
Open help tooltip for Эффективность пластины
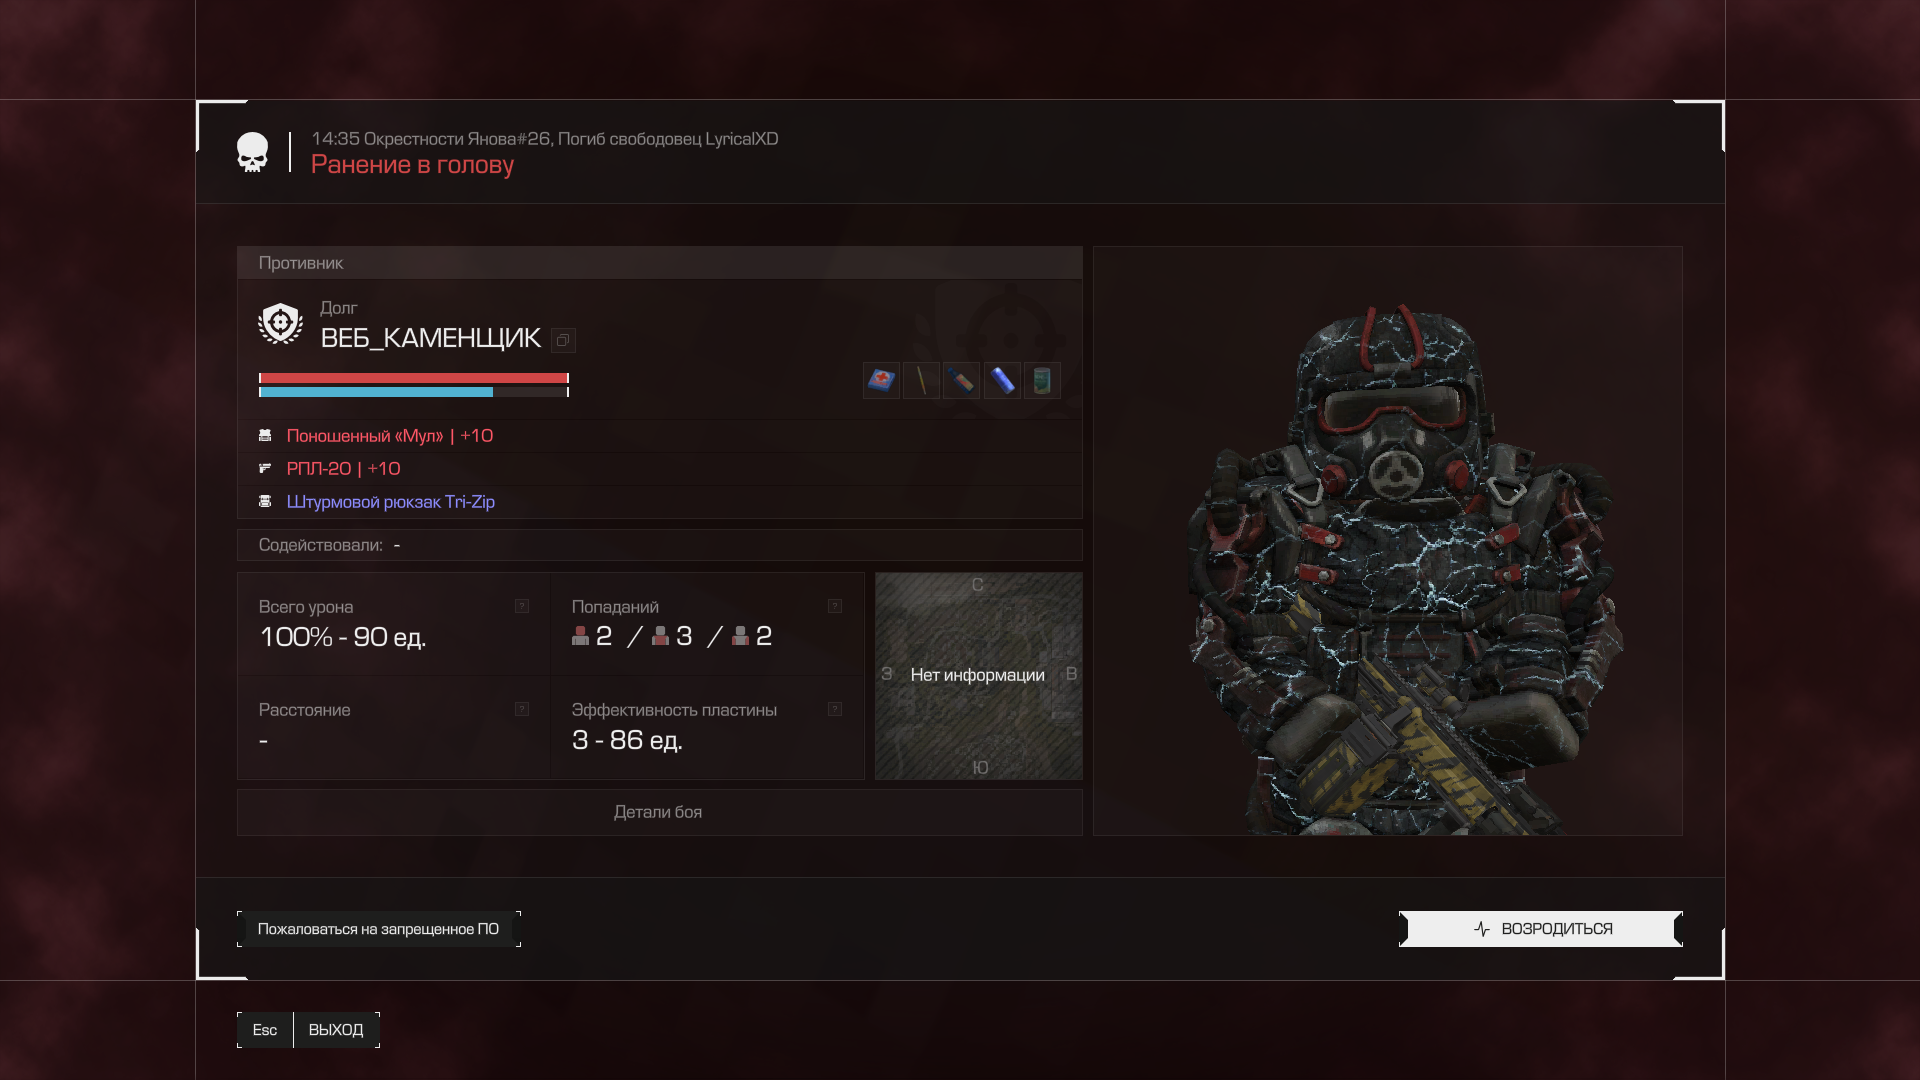pos(835,709)
